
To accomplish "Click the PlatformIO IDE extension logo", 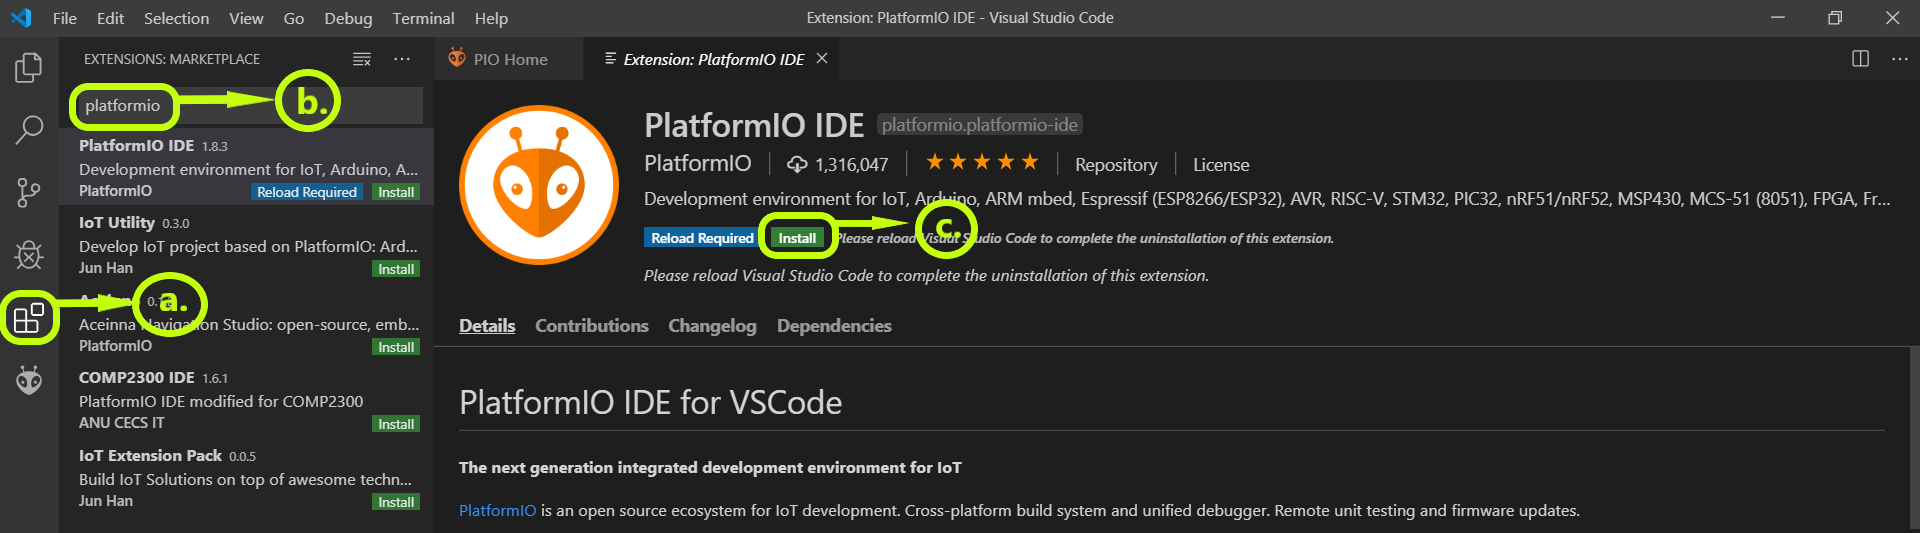I will pos(539,185).
